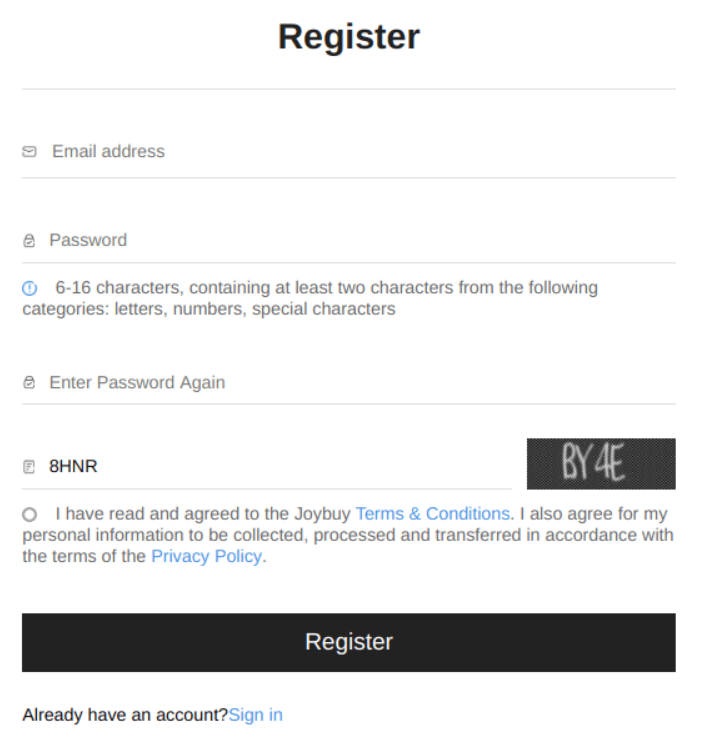Click the envelope icon beside Email address
Viewport: 702px width, 743px height.
click(x=29, y=152)
